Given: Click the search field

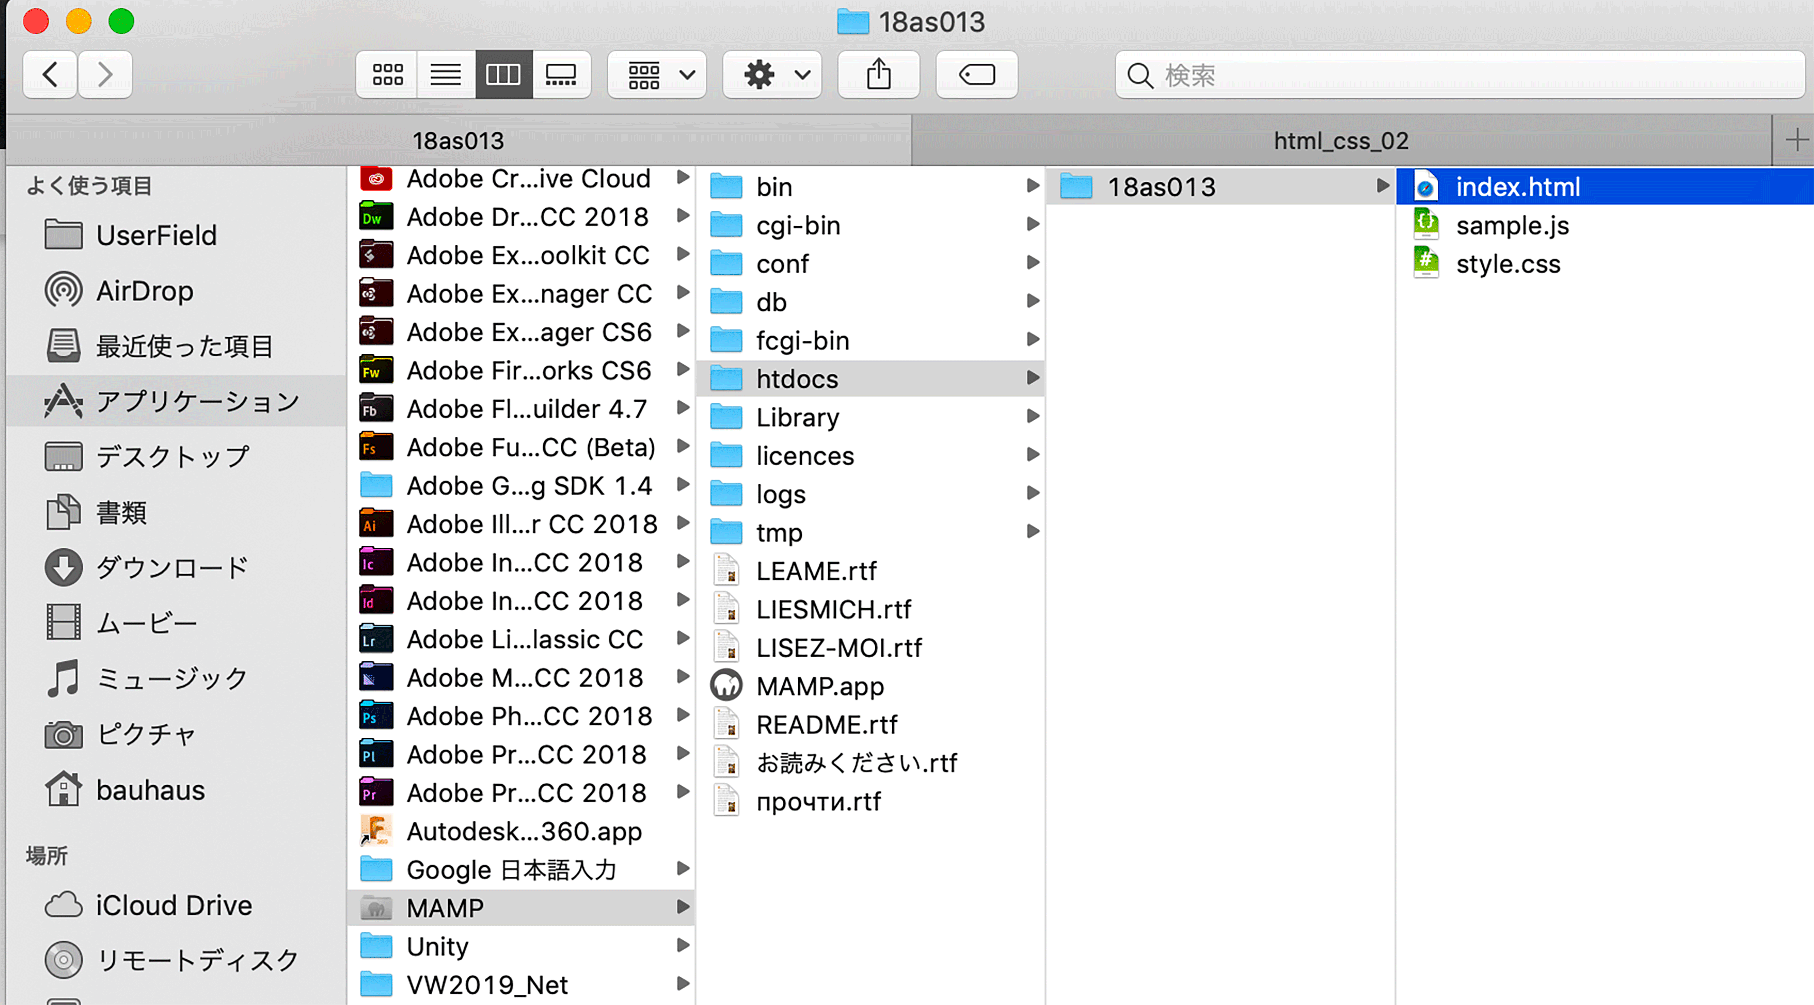Looking at the screenshot, I should pos(1460,75).
